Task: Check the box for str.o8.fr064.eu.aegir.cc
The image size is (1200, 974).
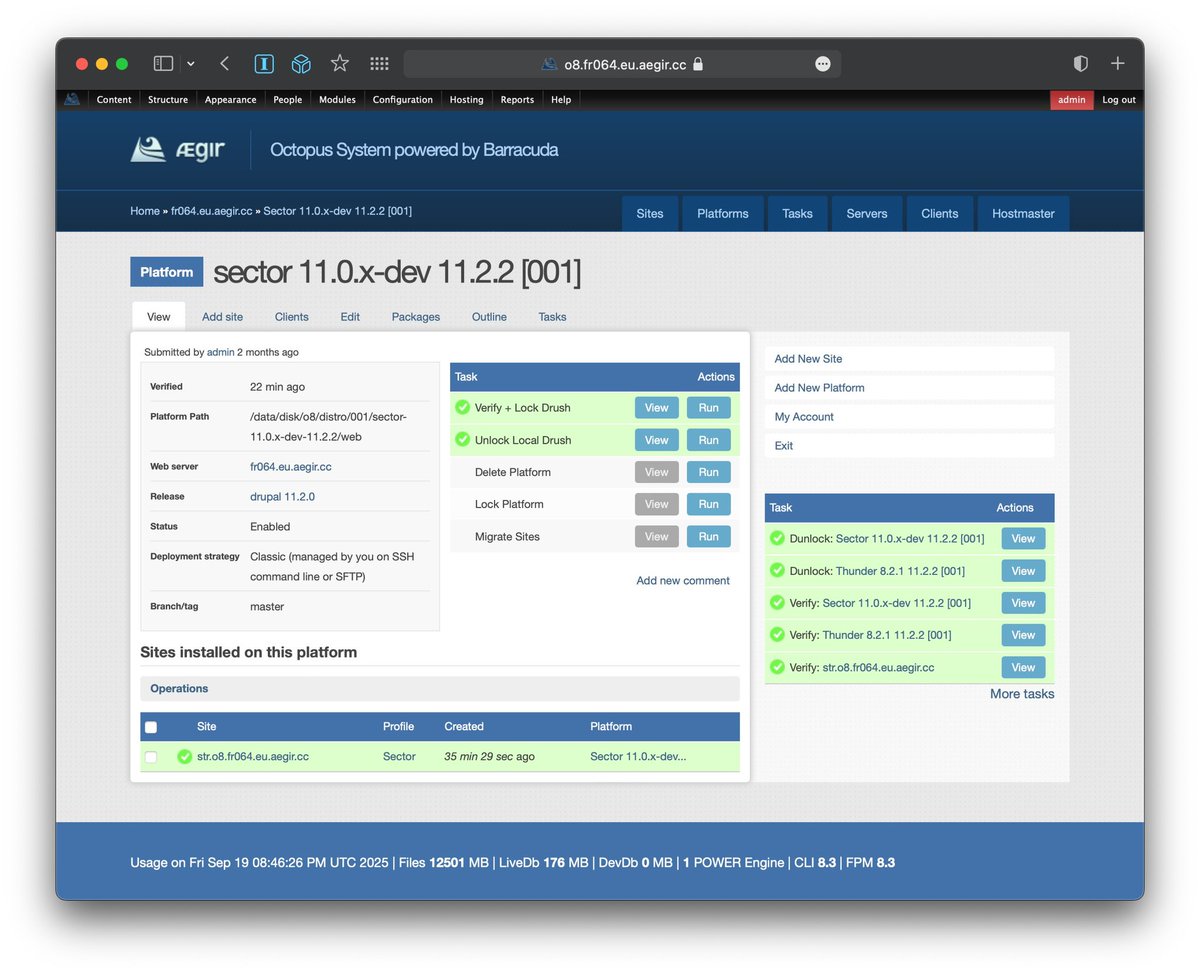Action: point(152,757)
